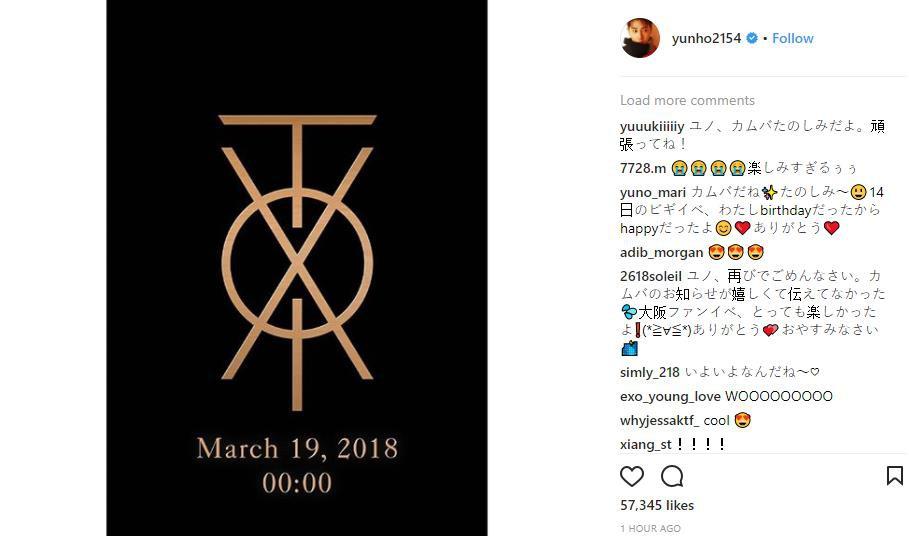Image resolution: width=909 pixels, height=536 pixels.
Task: Open the comment bubble icon
Action: pyautogui.click(x=672, y=476)
